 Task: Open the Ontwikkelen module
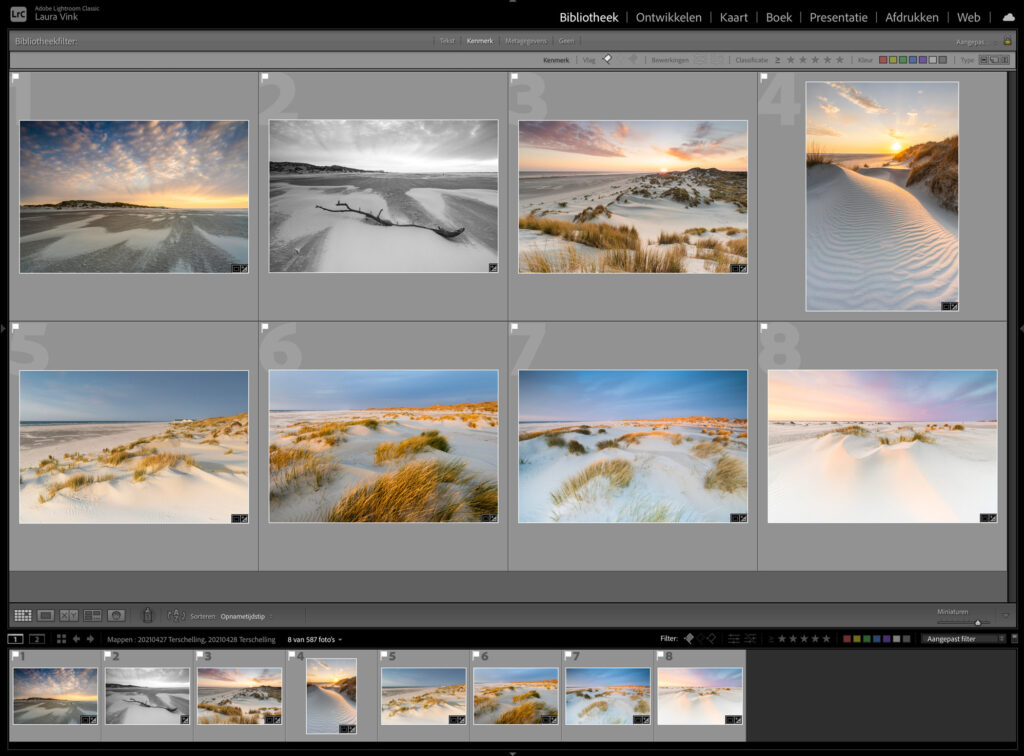tap(668, 17)
